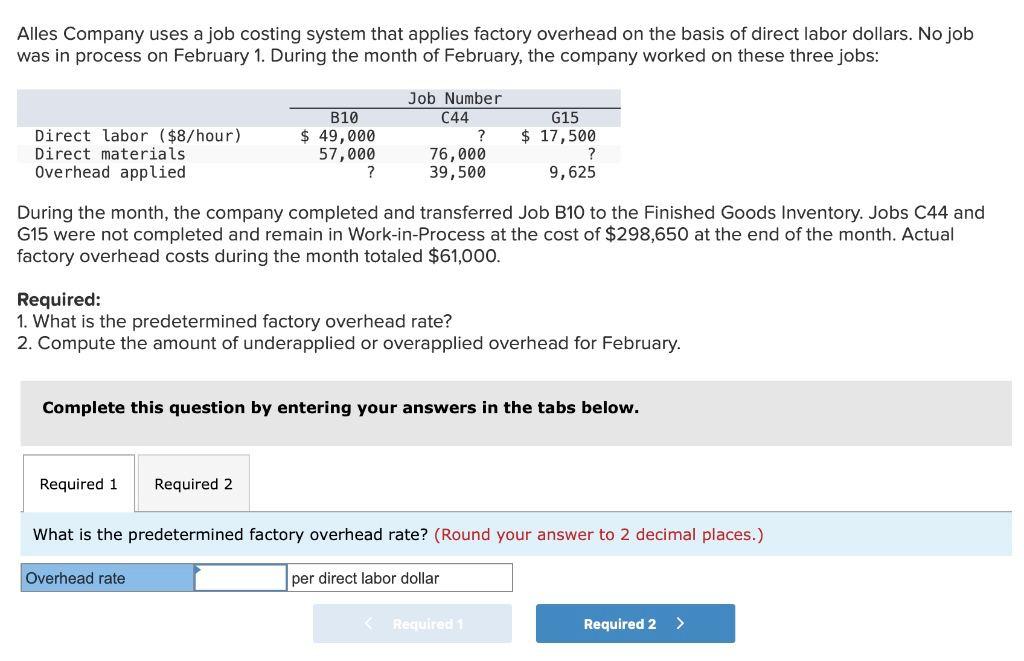Screen dimensions: 1024x661
Task: Switch to the Required 2 tab
Action: point(193,483)
